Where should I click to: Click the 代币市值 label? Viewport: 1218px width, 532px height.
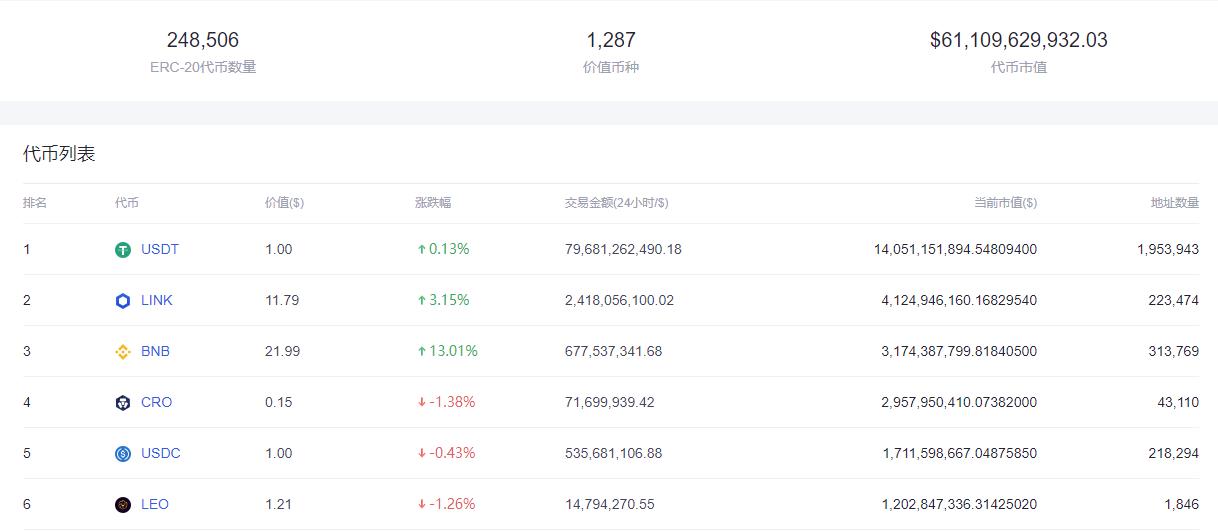click(x=1019, y=67)
